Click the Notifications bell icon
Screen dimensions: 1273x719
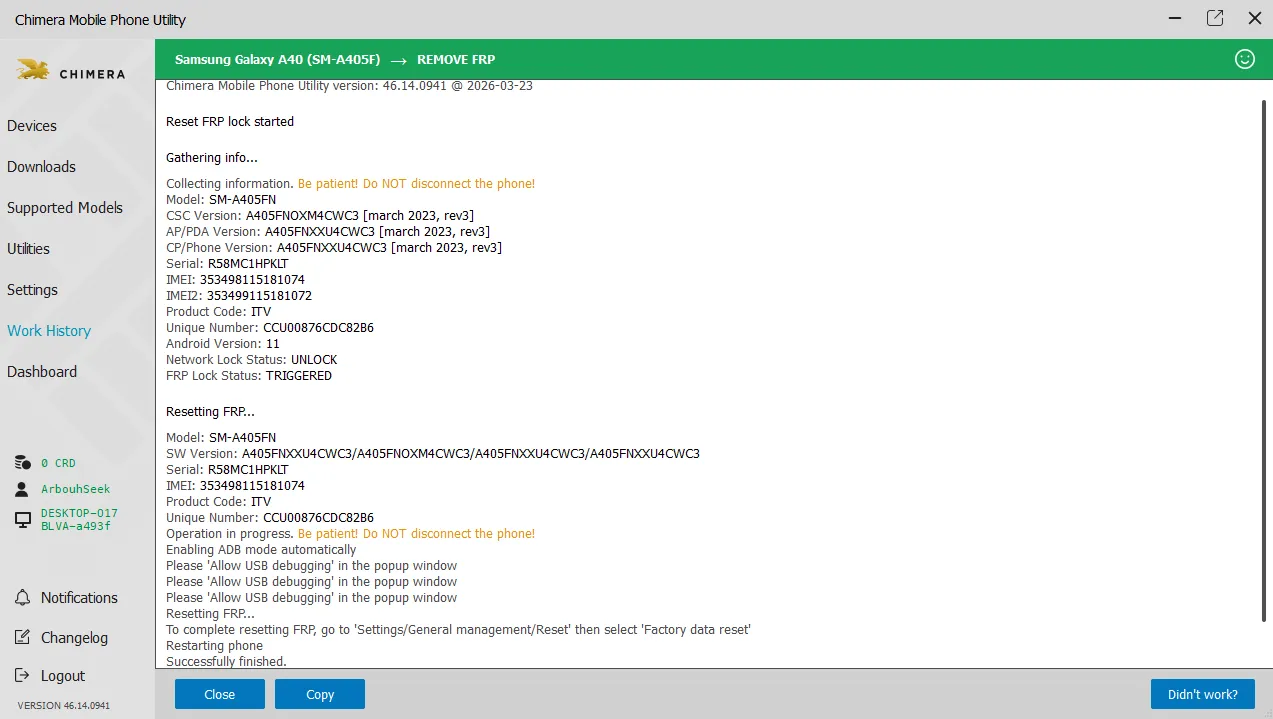pos(22,598)
